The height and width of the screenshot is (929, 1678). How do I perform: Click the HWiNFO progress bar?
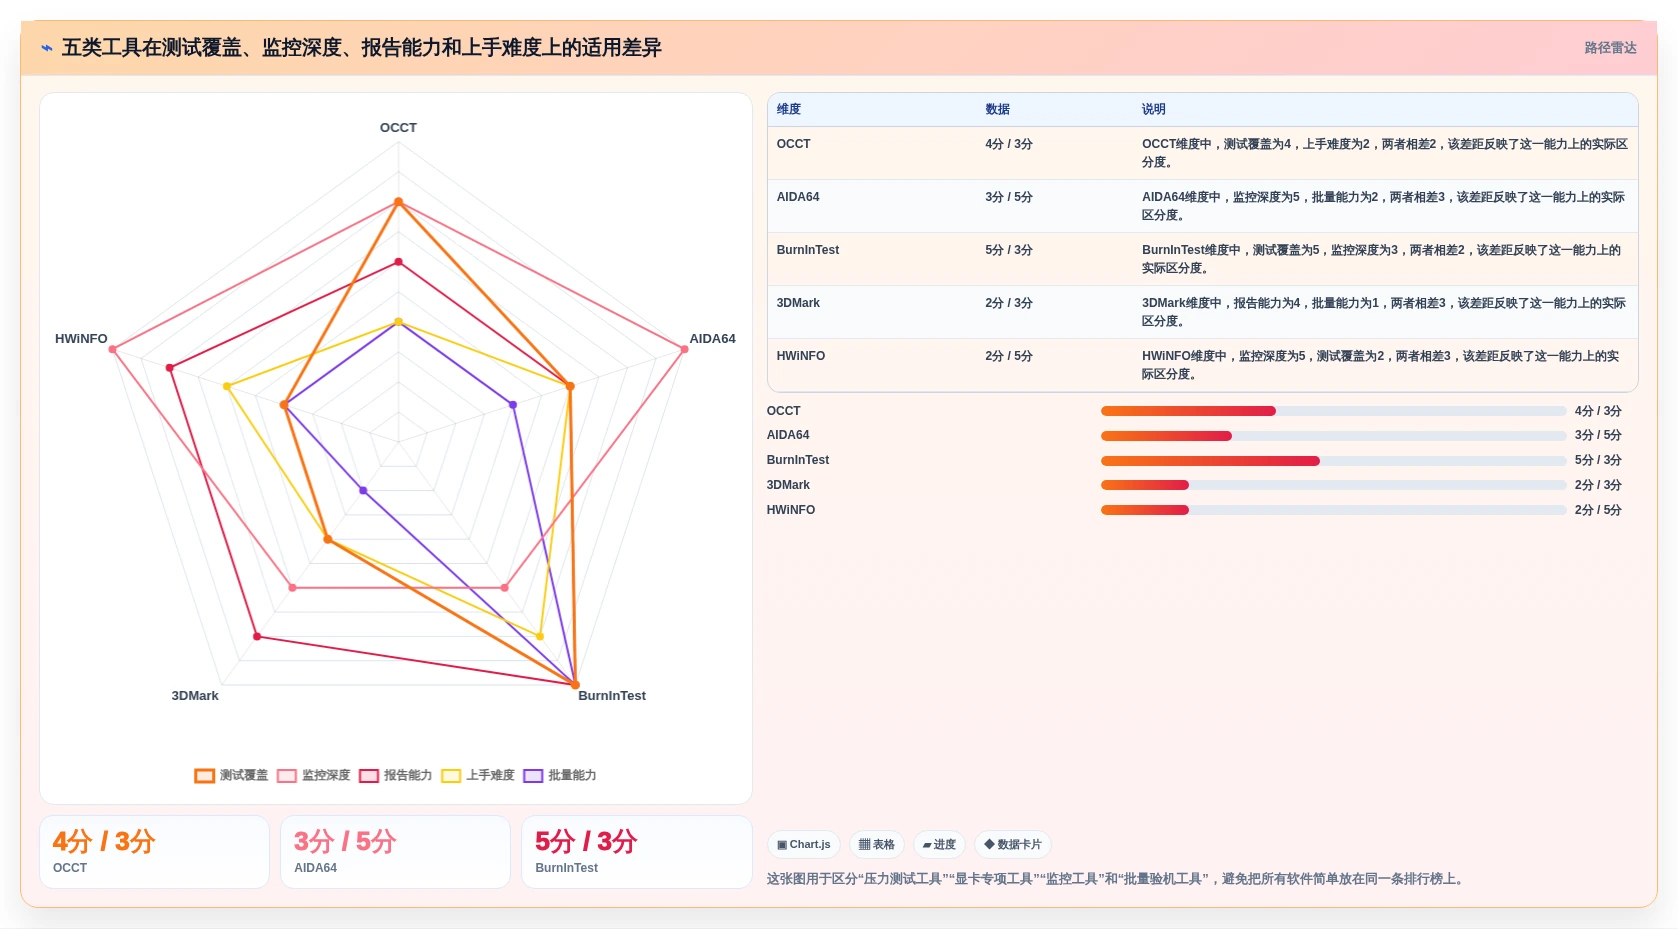point(1333,510)
